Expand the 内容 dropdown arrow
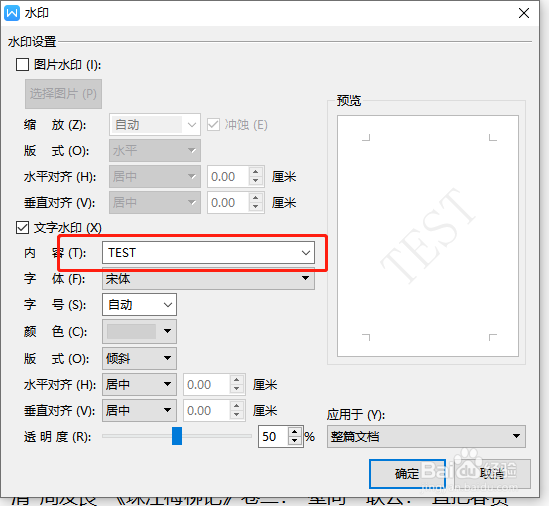 coord(306,252)
